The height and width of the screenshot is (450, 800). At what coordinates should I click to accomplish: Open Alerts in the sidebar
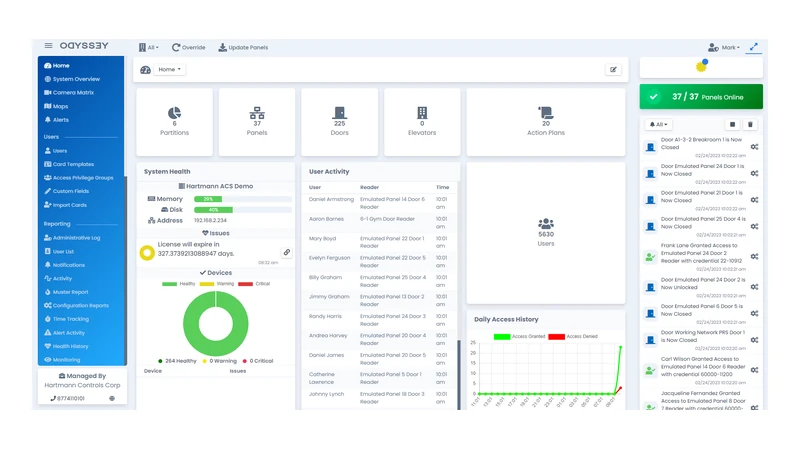click(x=56, y=119)
